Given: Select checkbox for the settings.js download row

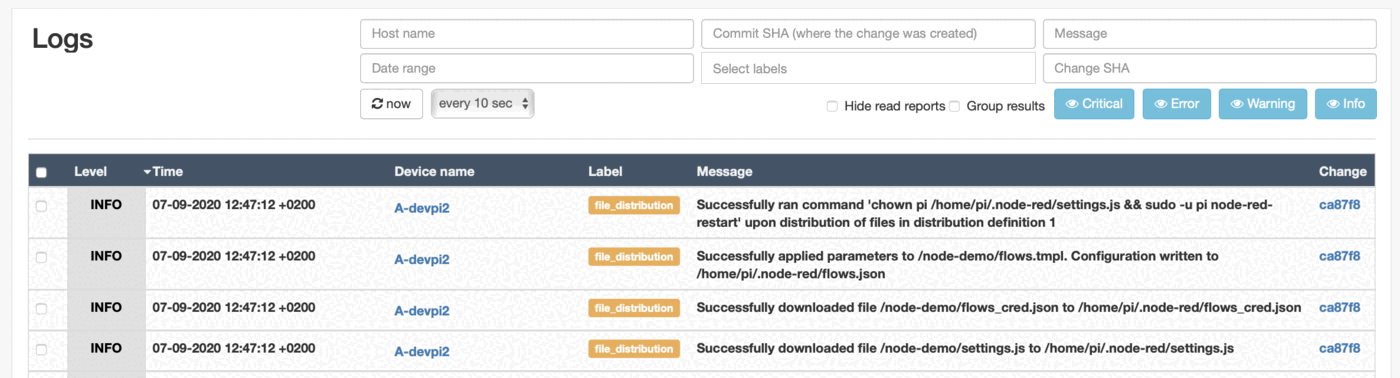Looking at the screenshot, I should click(x=41, y=350).
